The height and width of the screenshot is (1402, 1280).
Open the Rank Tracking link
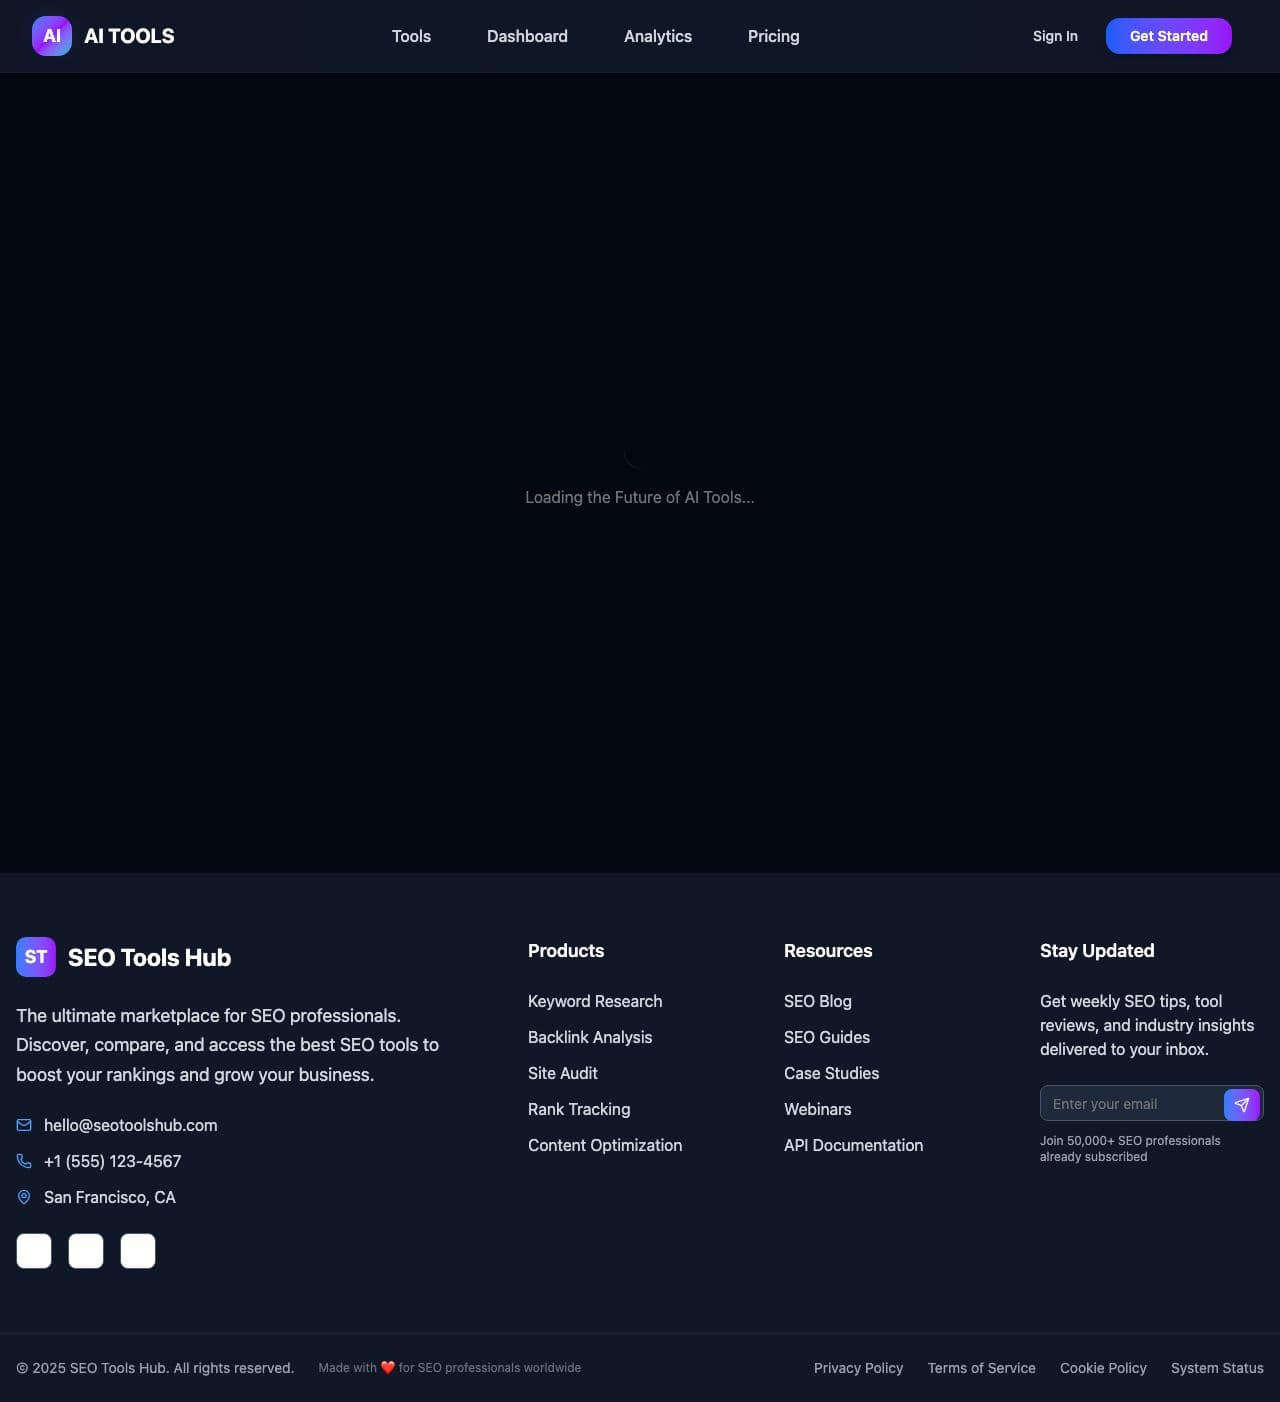[579, 1109]
